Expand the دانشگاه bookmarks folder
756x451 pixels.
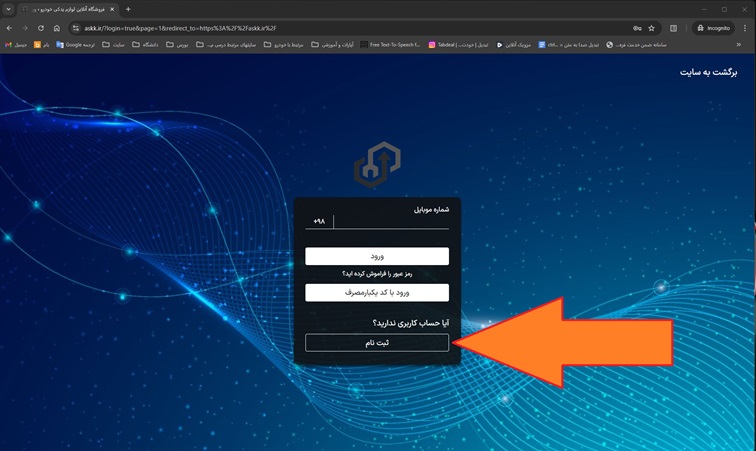144,45
